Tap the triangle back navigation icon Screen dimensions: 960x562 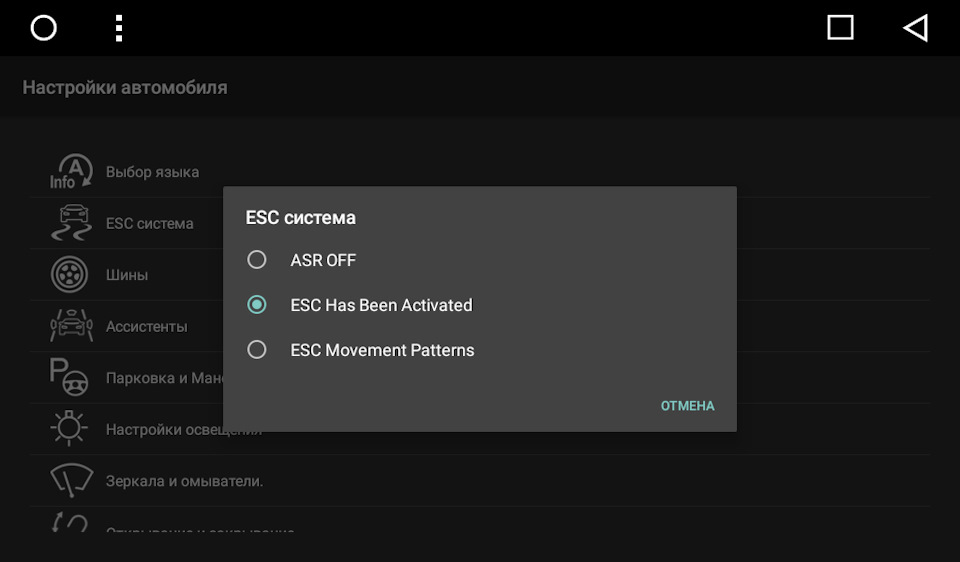pyautogui.click(x=915, y=28)
